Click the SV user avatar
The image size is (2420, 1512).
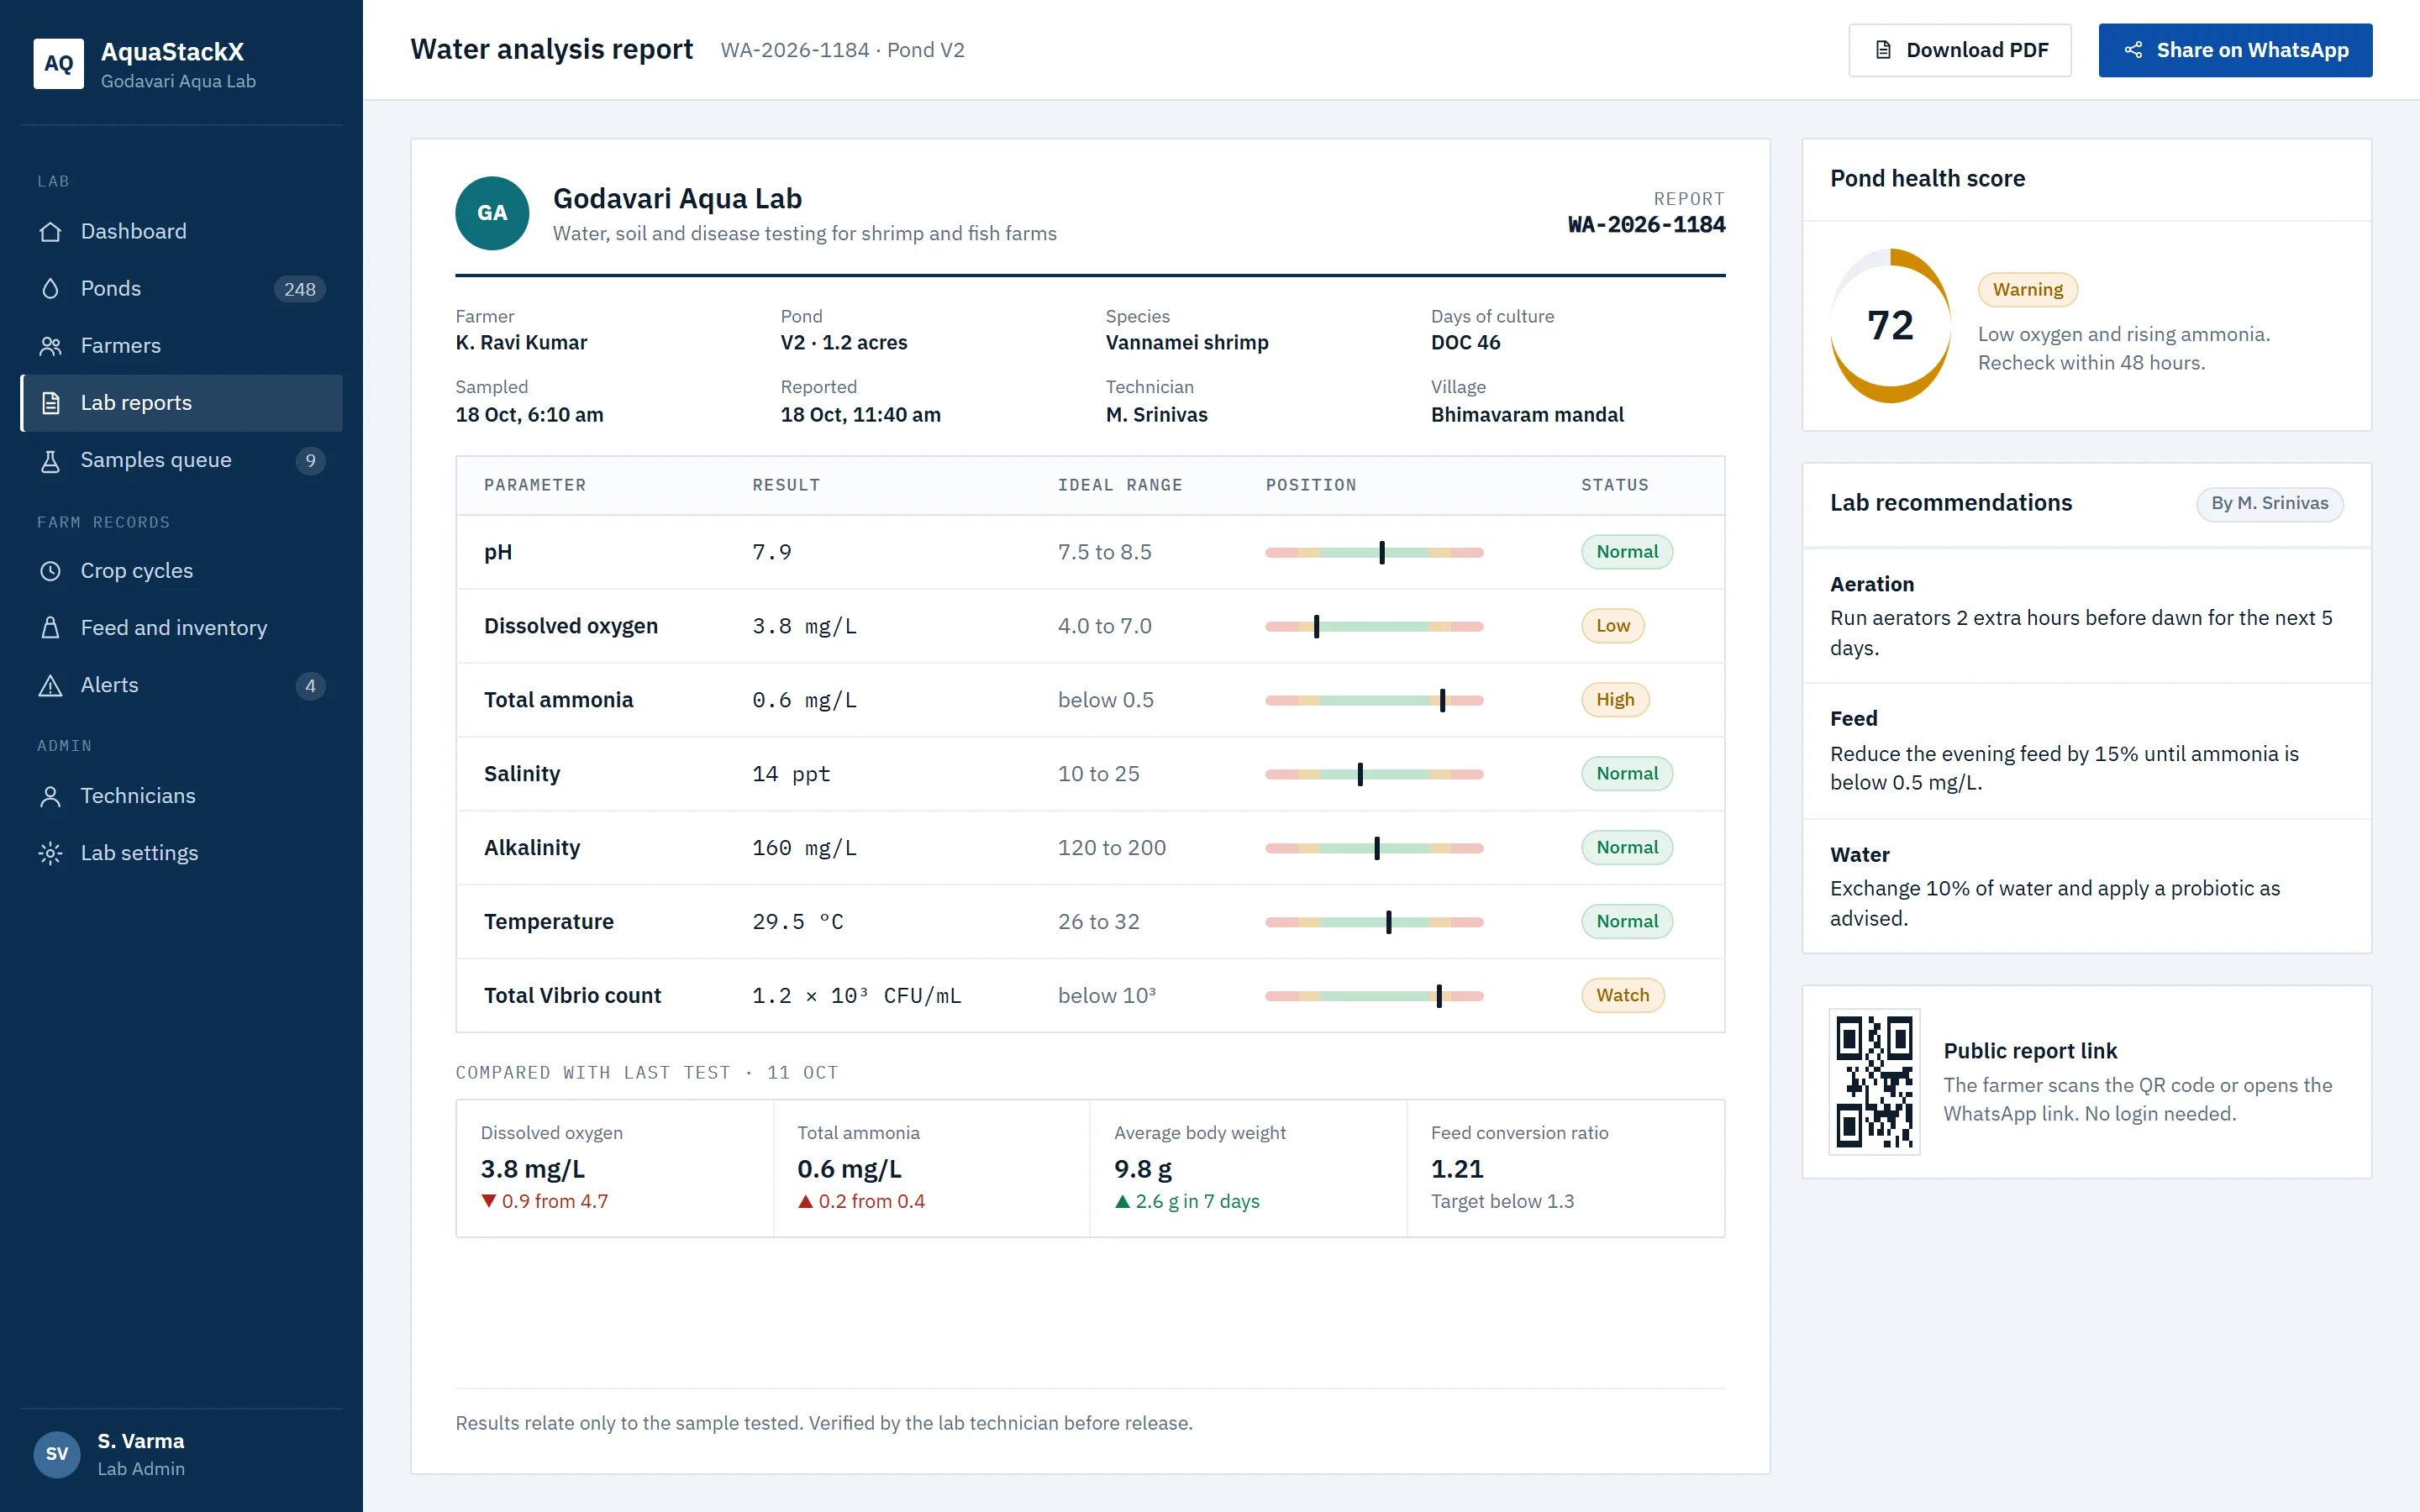point(57,1454)
